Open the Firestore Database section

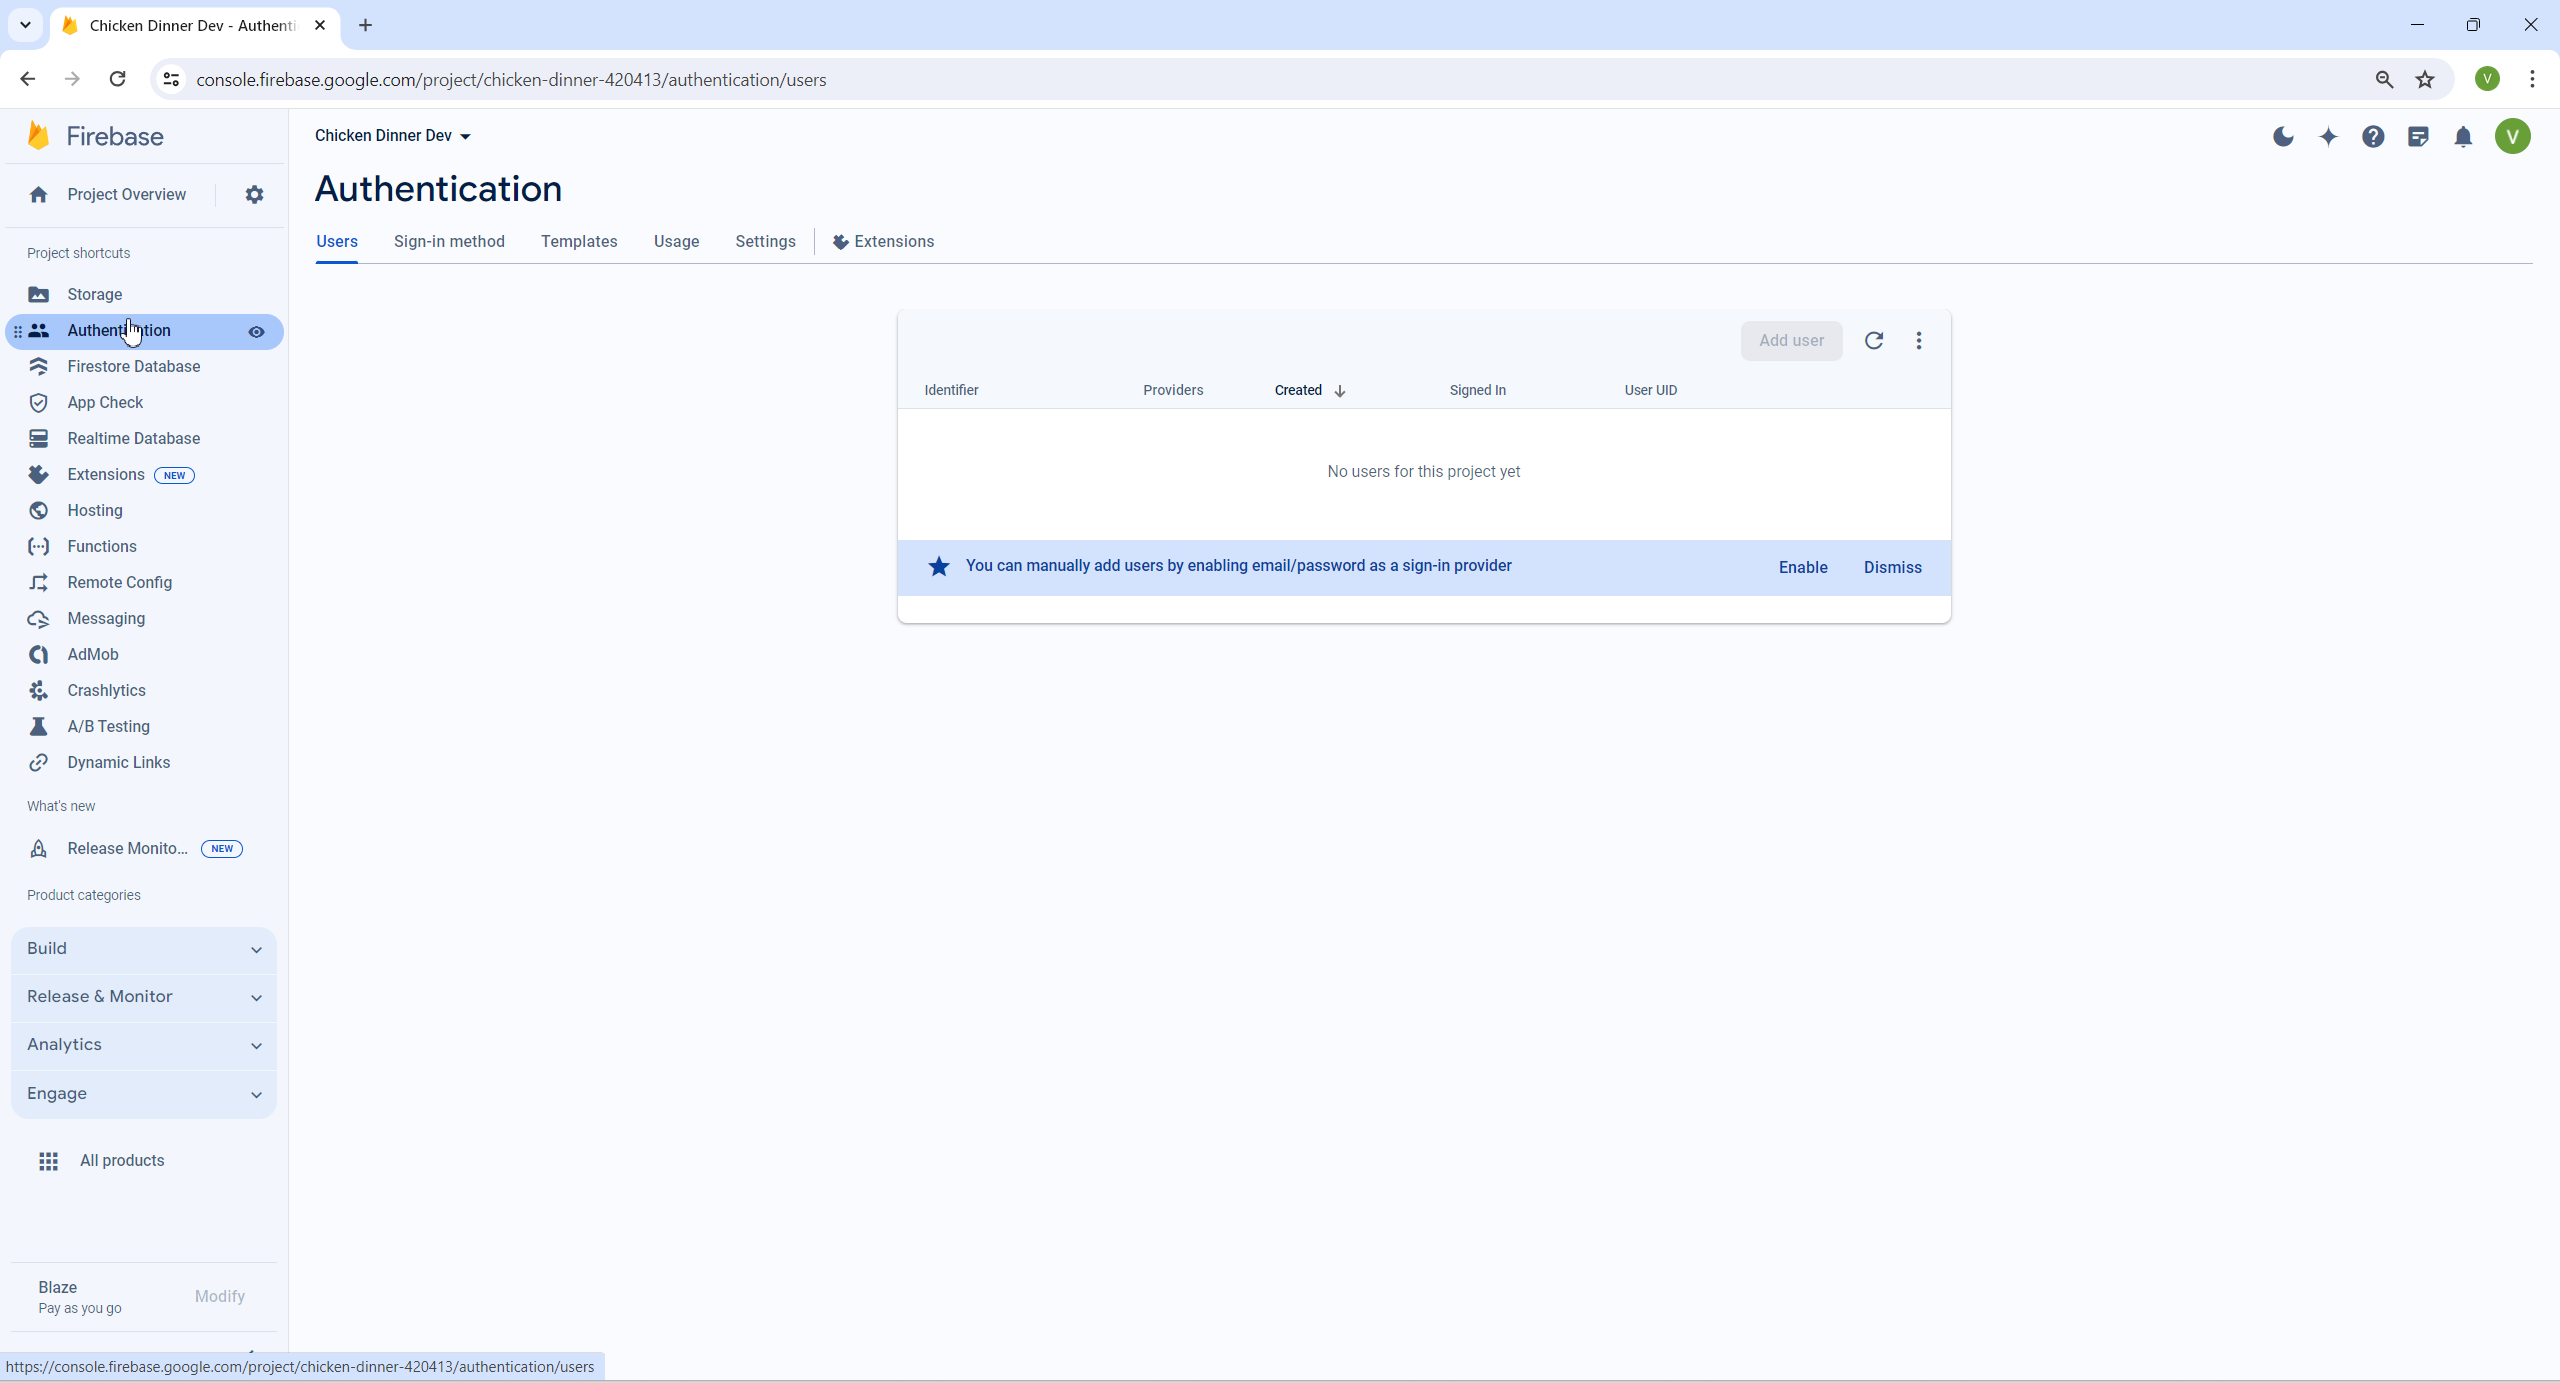[133, 366]
